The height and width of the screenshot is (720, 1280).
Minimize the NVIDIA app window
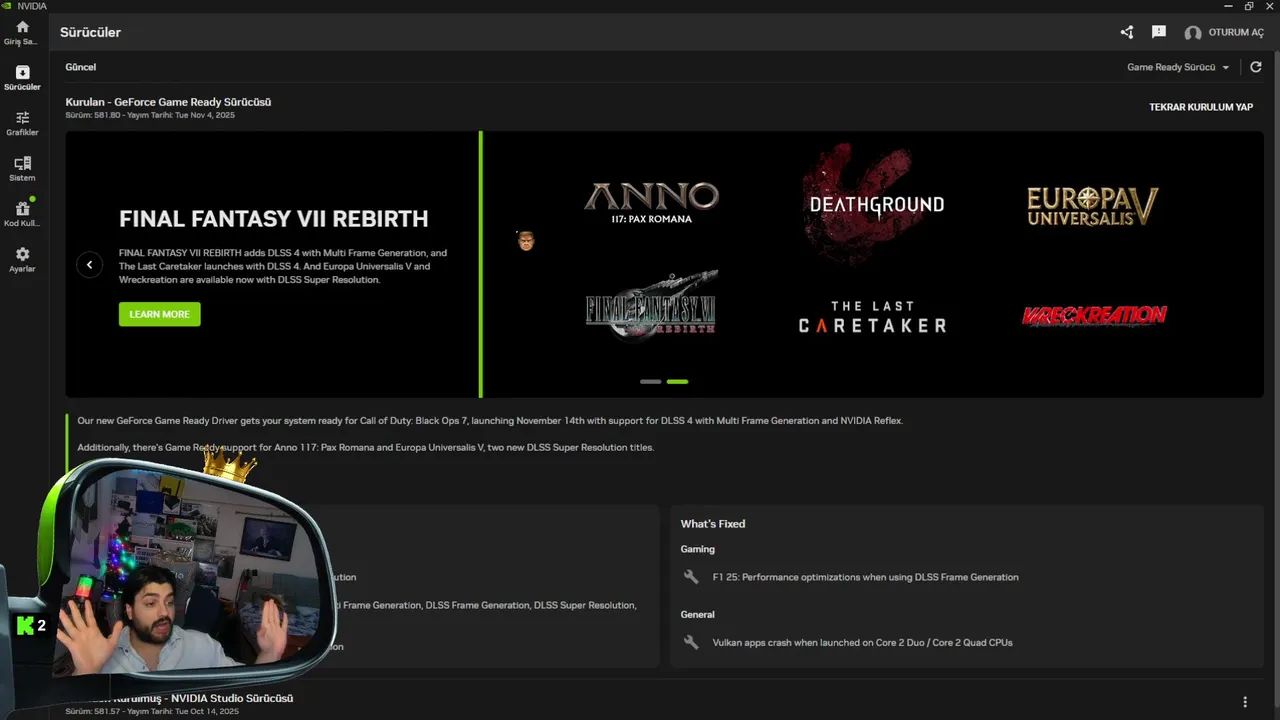(x=1228, y=6)
